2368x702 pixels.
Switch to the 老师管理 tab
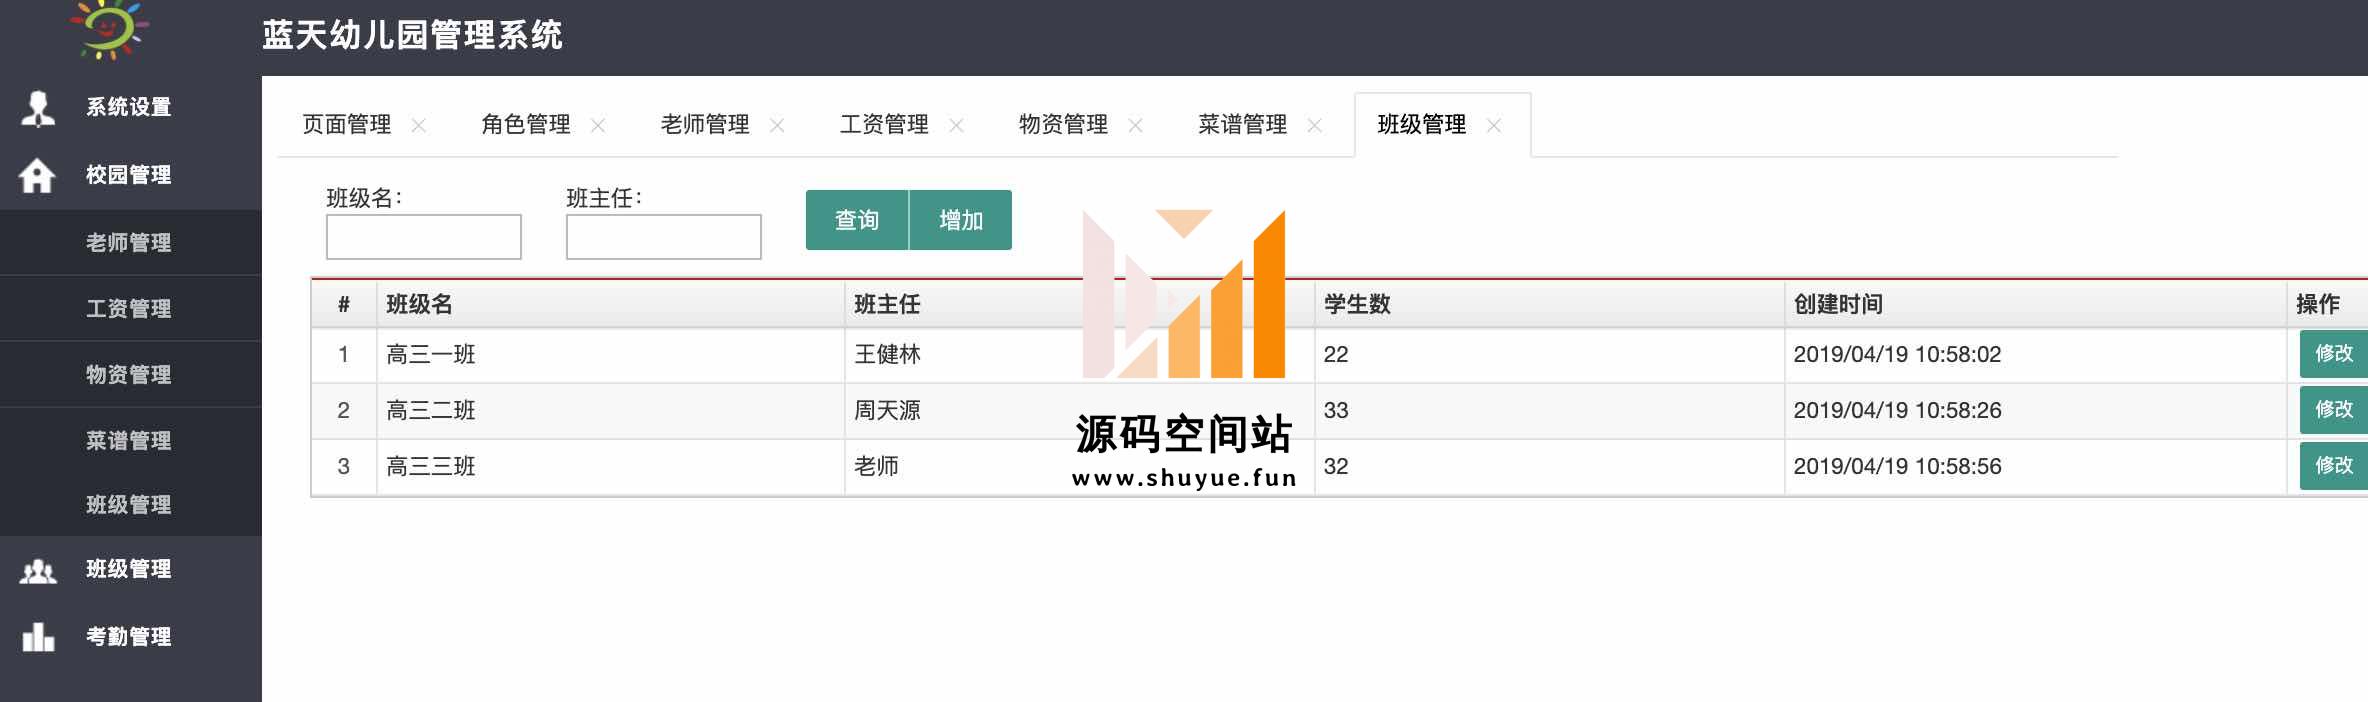click(705, 125)
